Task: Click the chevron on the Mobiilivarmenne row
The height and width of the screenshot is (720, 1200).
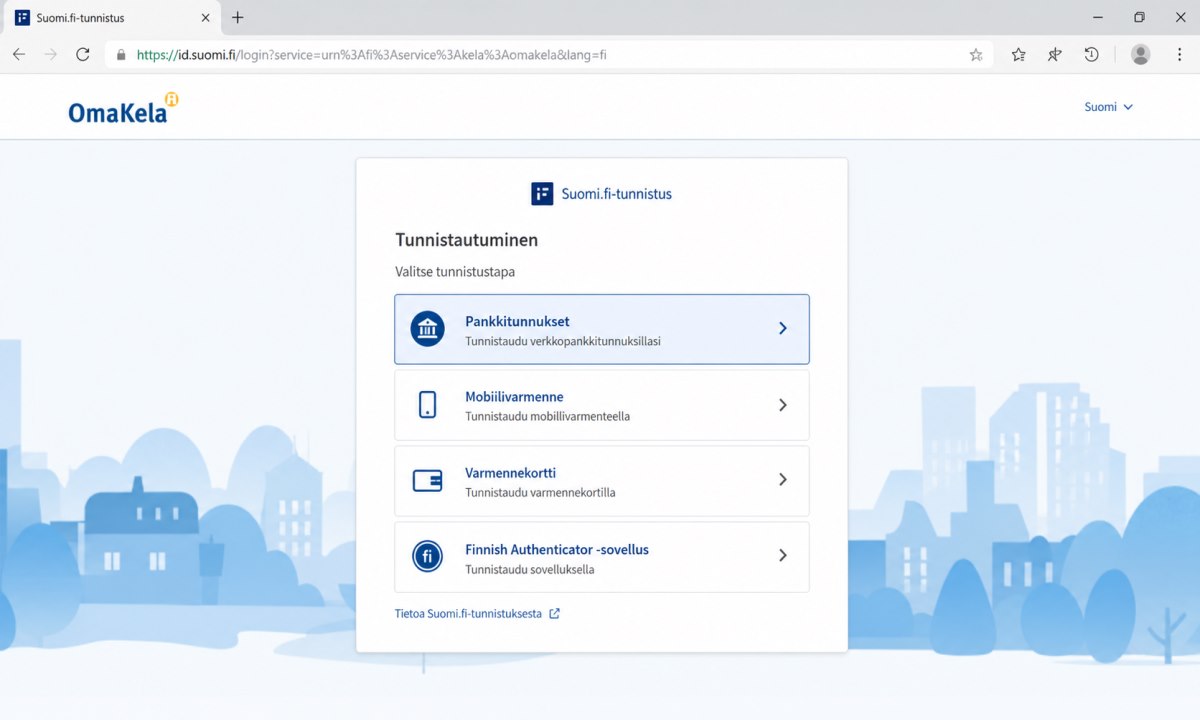Action: pyautogui.click(x=783, y=405)
